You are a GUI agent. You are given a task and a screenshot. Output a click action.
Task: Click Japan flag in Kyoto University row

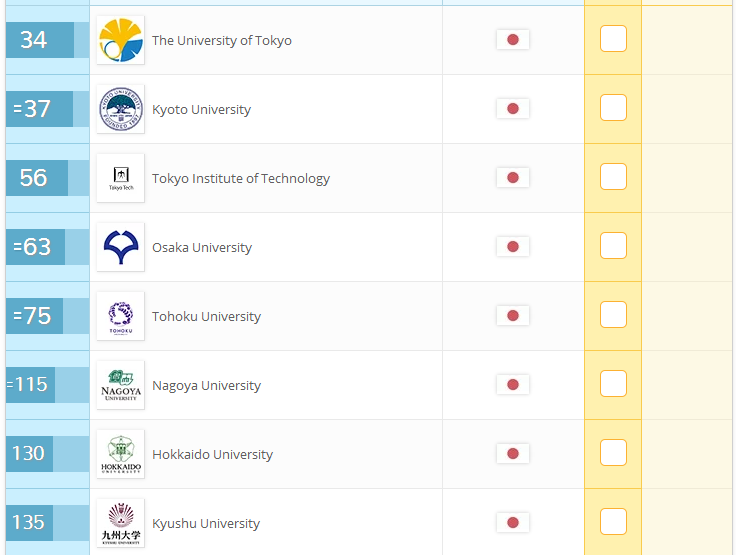tap(513, 109)
